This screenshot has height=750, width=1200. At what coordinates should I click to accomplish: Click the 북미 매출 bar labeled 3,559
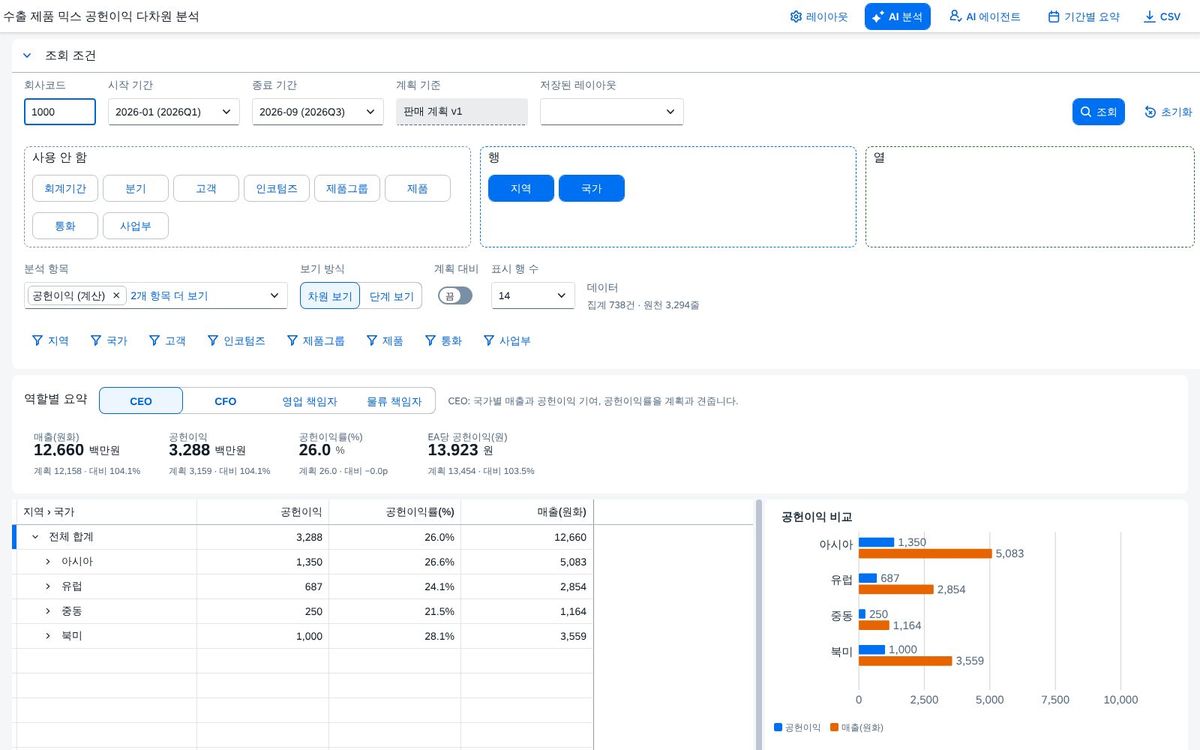click(x=905, y=660)
